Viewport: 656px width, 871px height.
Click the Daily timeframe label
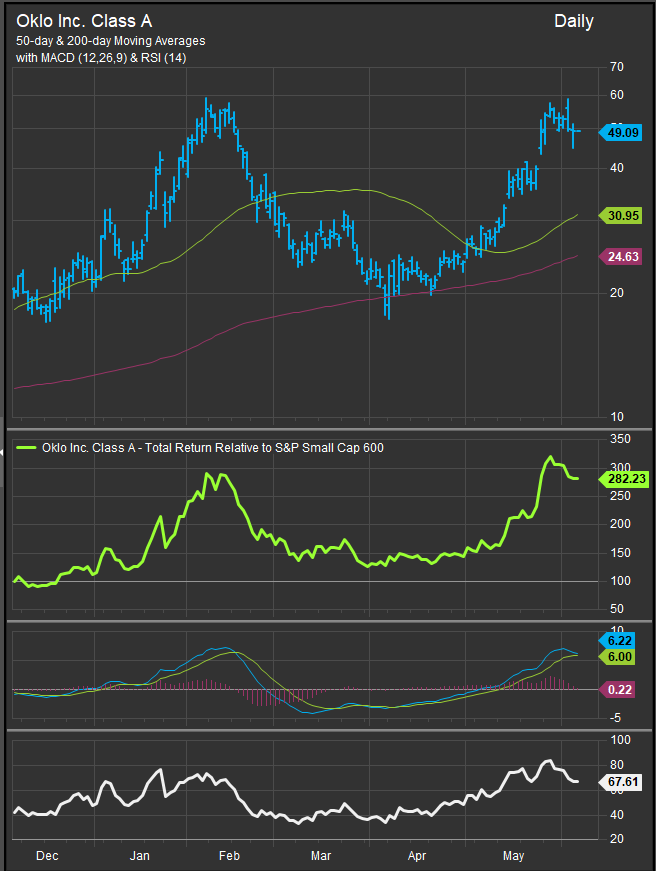click(x=574, y=22)
